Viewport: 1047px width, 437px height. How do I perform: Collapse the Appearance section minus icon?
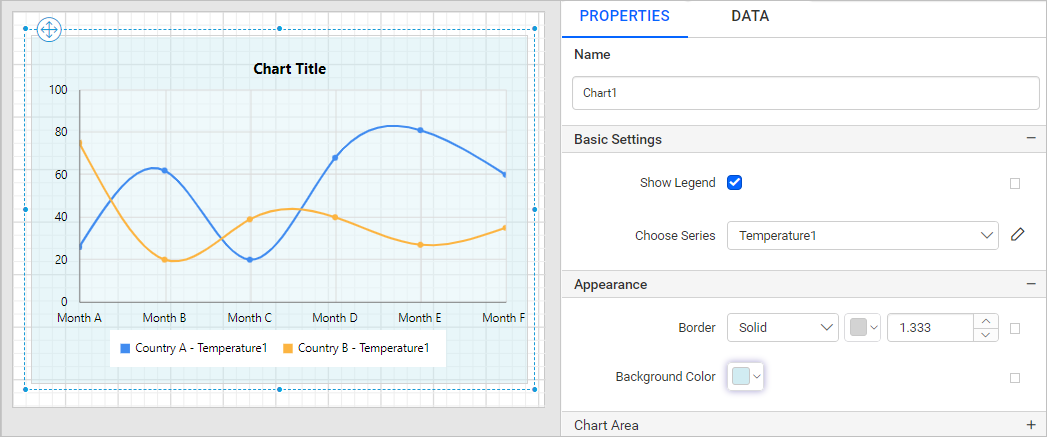point(1032,284)
